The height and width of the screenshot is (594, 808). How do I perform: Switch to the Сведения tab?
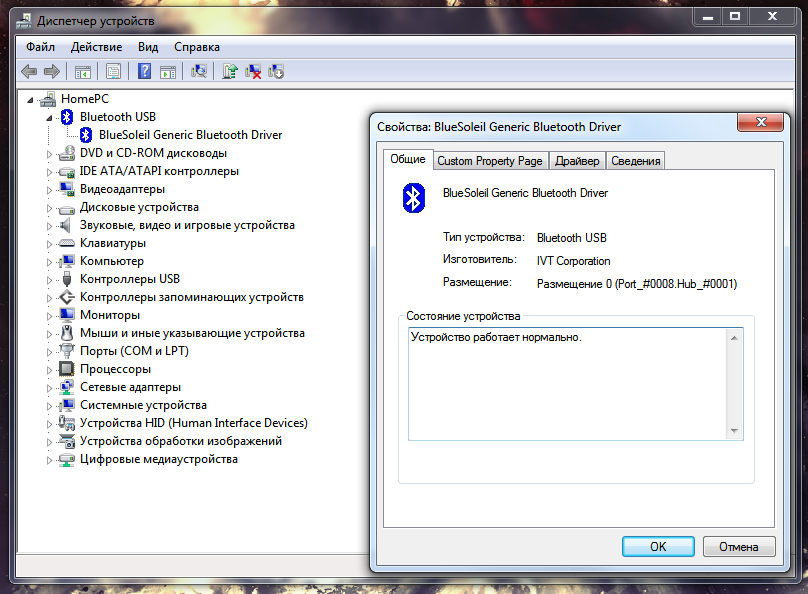636,161
